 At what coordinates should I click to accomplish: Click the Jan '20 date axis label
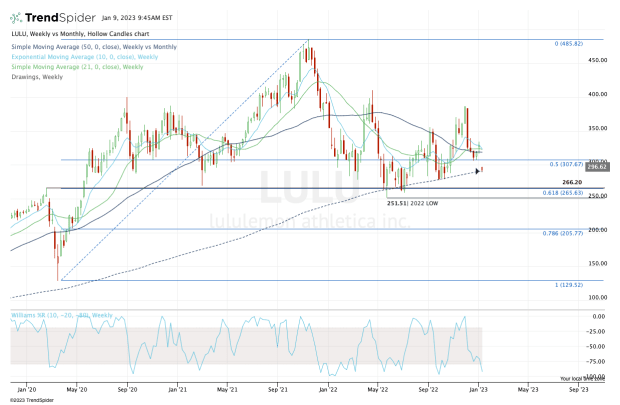[26, 390]
